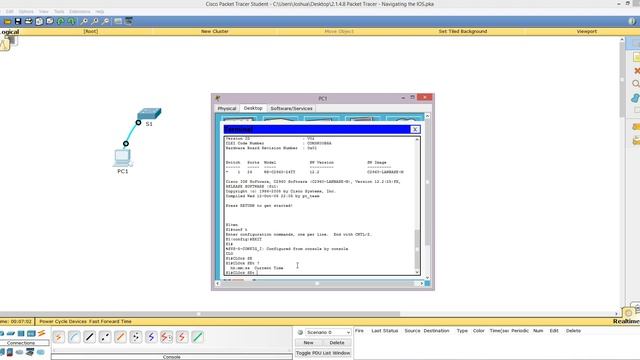The width and height of the screenshot is (640, 360).
Task: Choose the green octal cable
Action: pyautogui.click(x=197, y=337)
